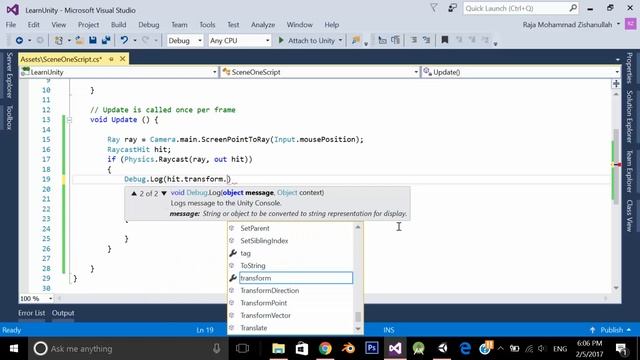Viewport: 640px width, 360px height.
Task: Open the Solution Explorer side panel
Action: 629,117
